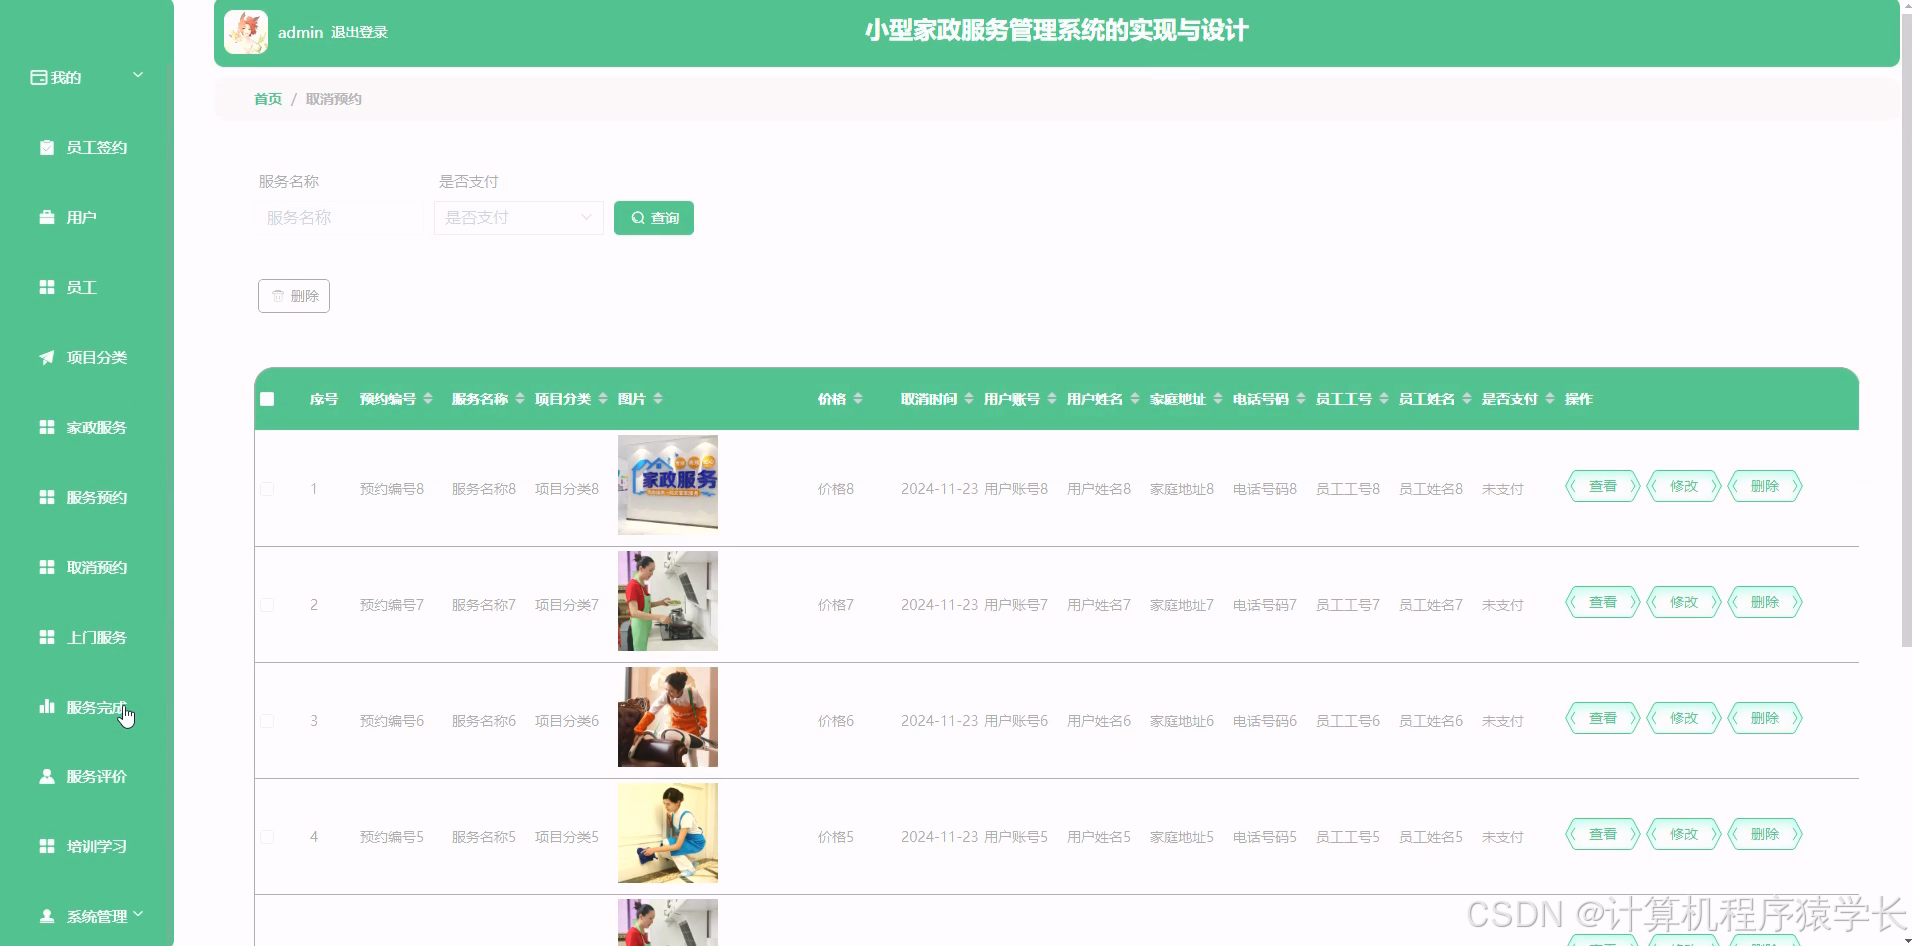
Task: Click the thumbnail image for 预约编号6
Action: (x=668, y=717)
